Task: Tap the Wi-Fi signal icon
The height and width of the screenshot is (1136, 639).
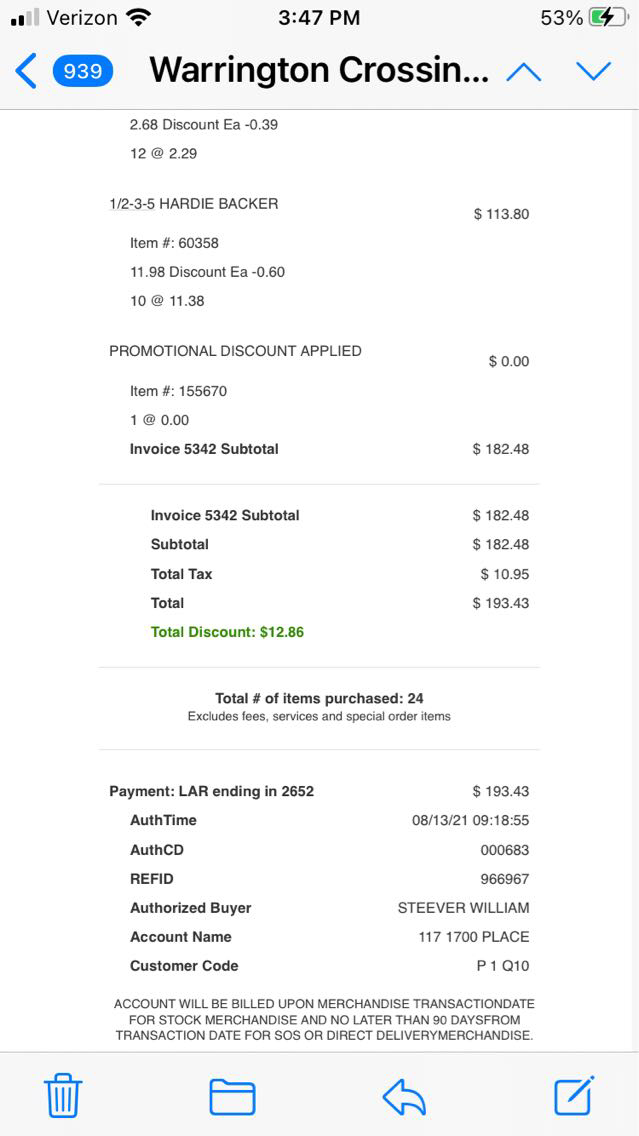Action: [139, 18]
